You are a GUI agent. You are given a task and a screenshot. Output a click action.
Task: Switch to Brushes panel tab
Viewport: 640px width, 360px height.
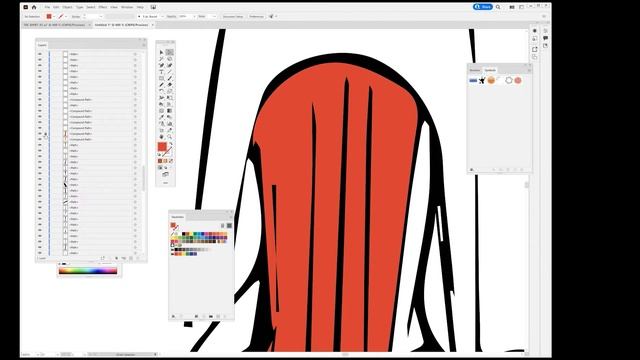click(x=475, y=70)
